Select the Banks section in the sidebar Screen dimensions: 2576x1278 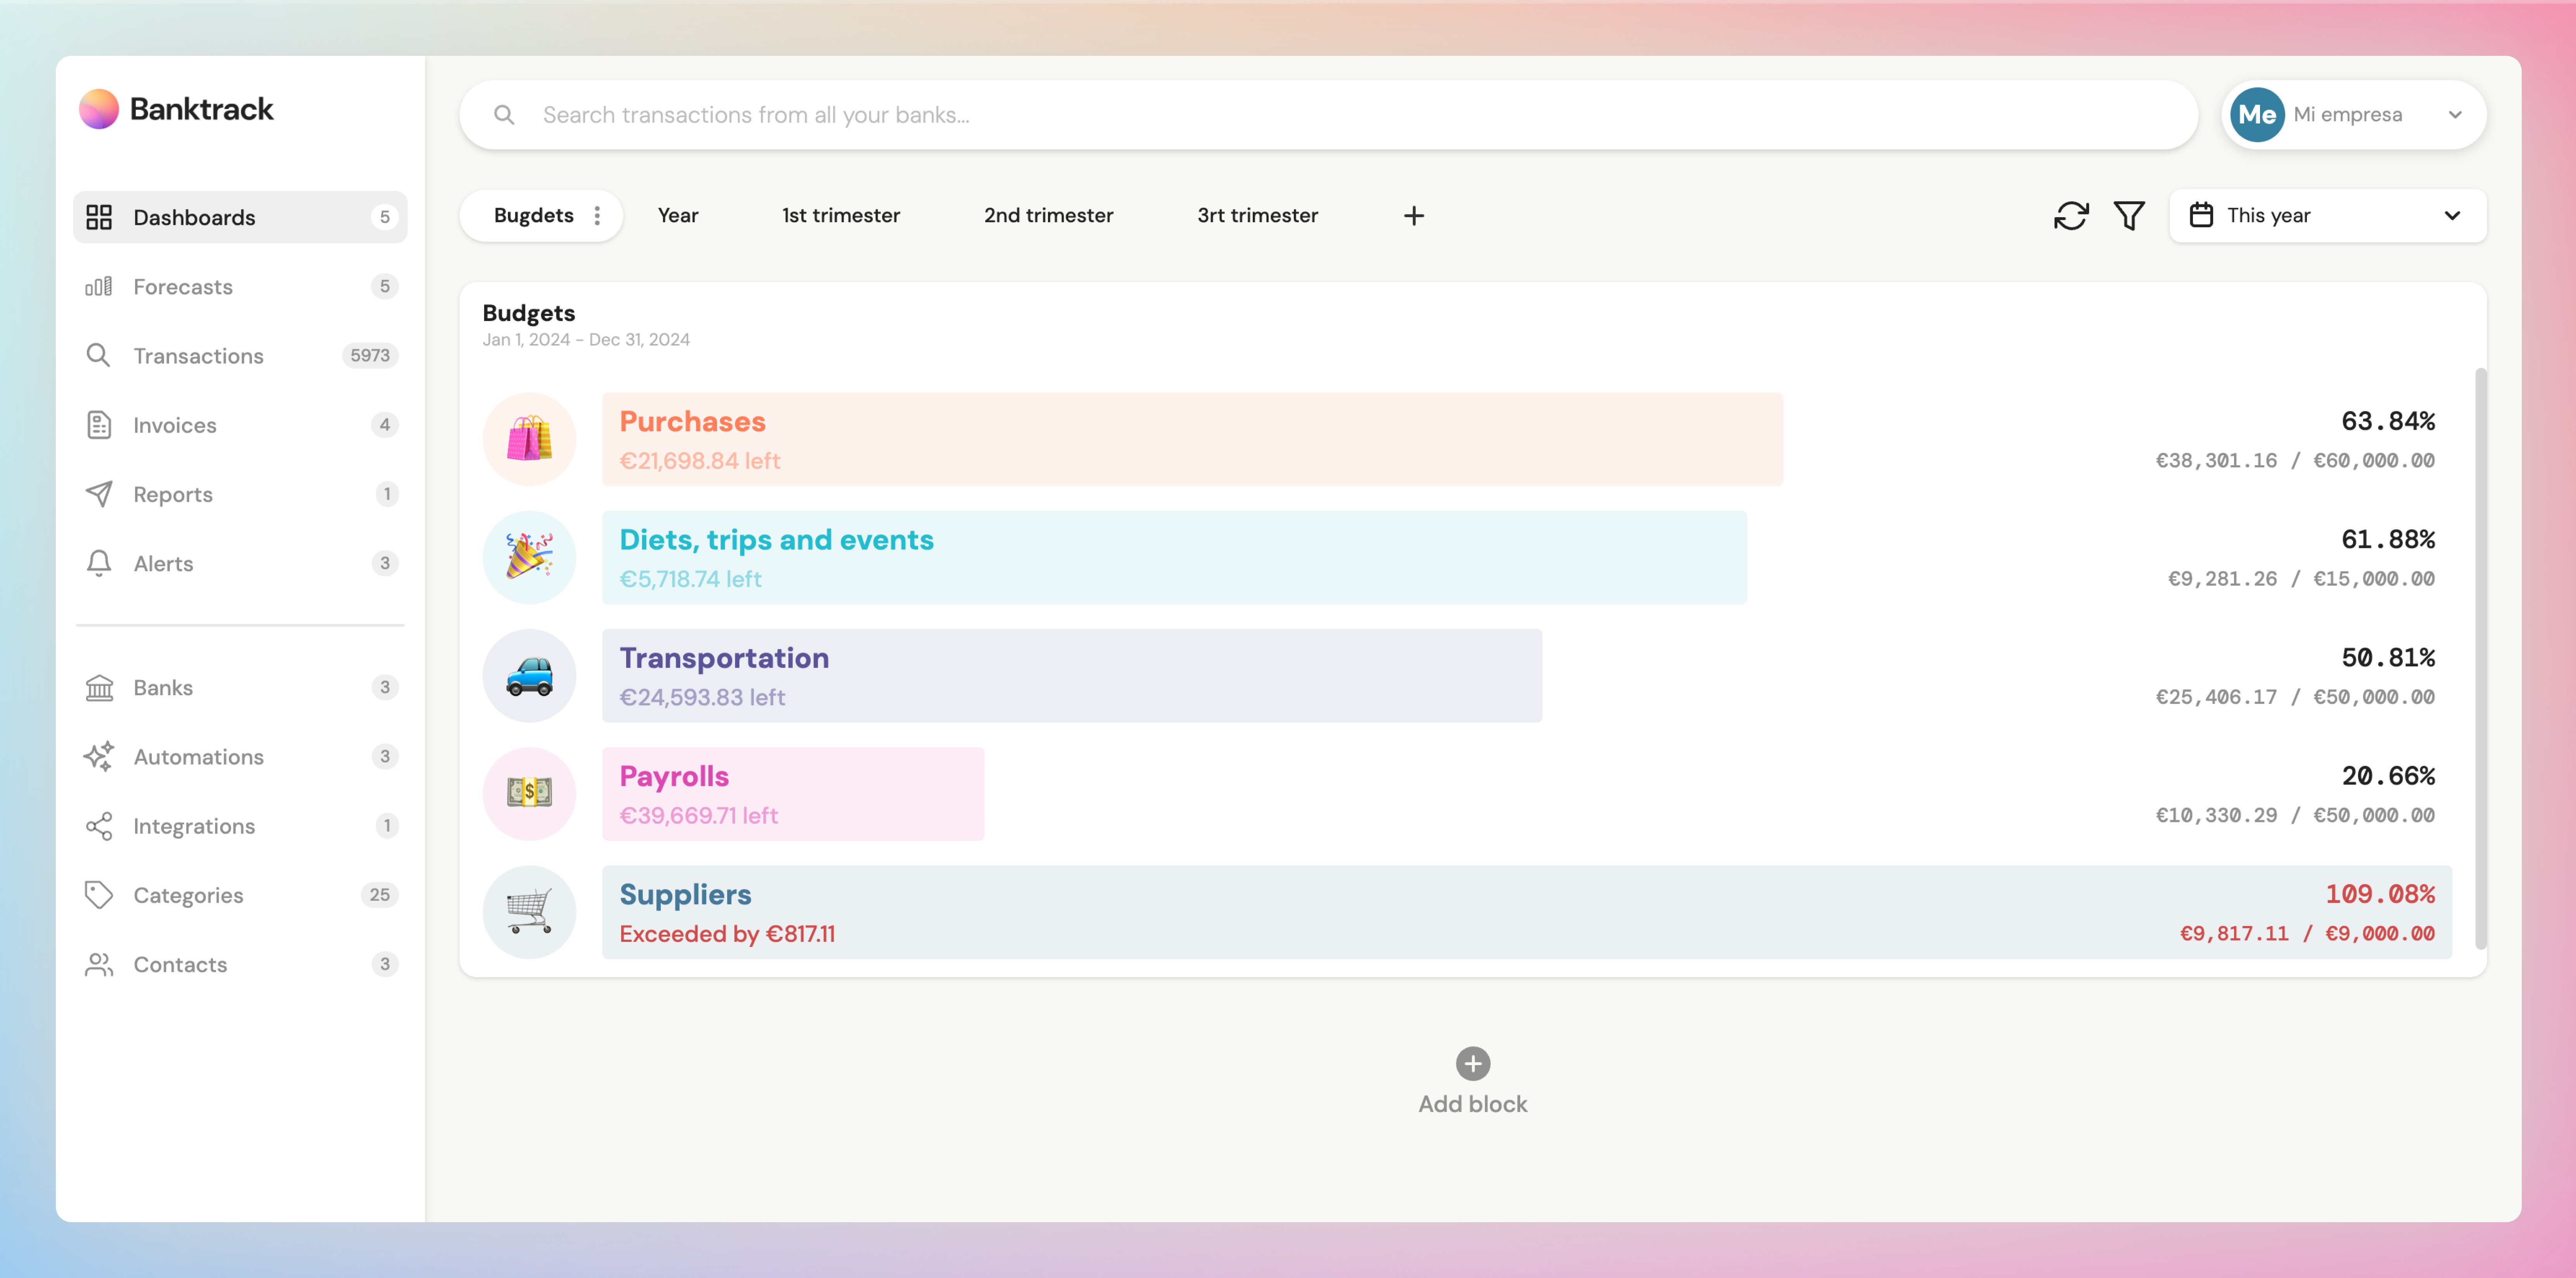click(162, 687)
